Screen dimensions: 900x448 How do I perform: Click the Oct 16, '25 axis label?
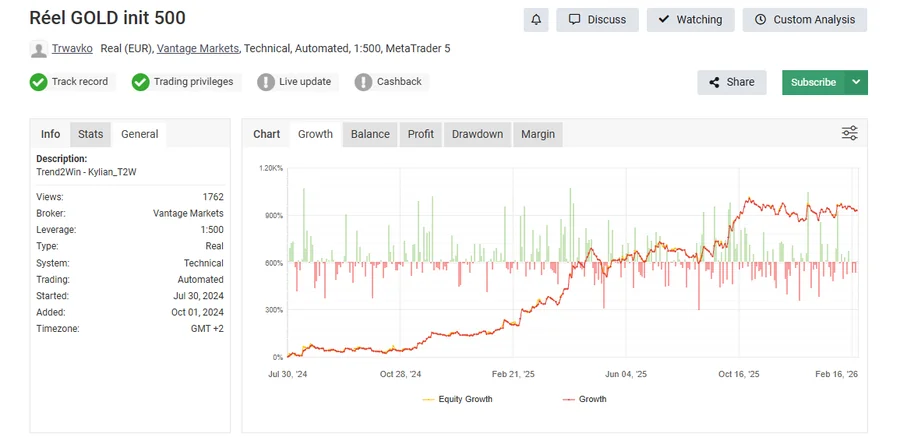(739, 374)
